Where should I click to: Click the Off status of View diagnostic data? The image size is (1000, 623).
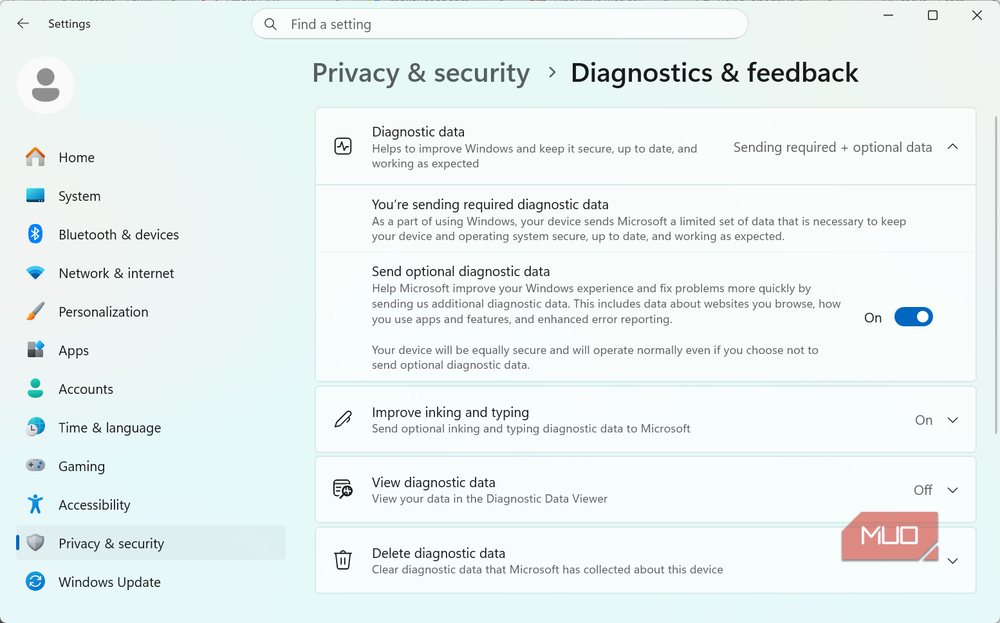(x=923, y=490)
